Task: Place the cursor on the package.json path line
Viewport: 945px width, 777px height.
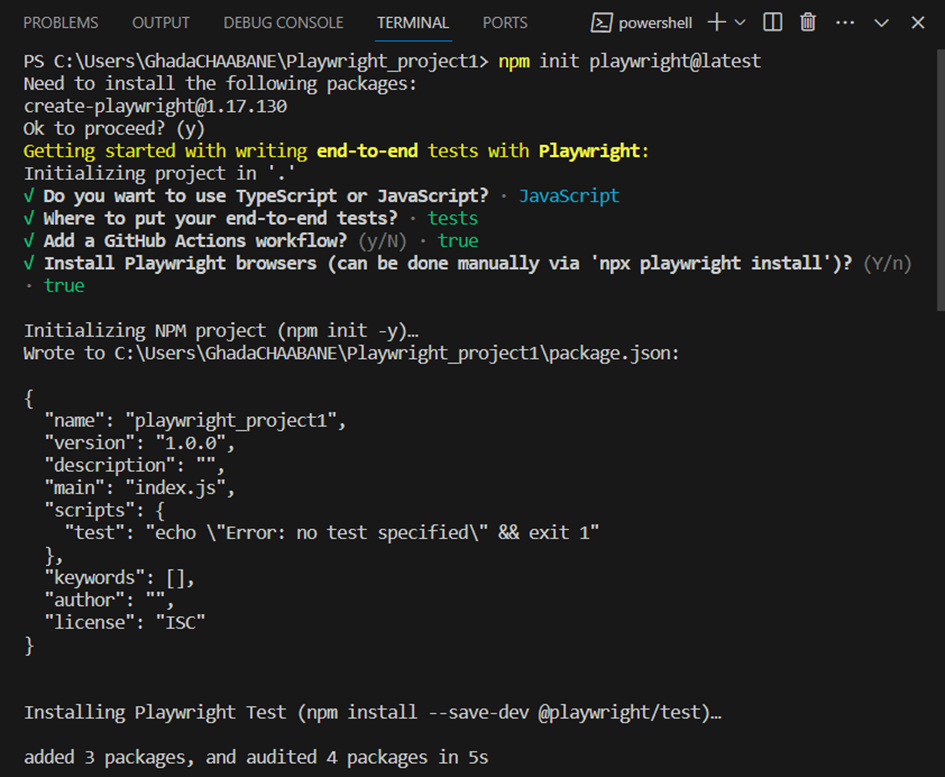Action: 350,353
